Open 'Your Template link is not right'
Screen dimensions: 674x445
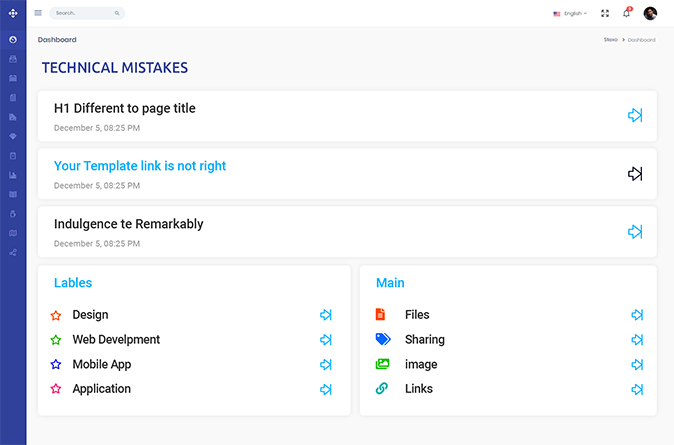140,166
